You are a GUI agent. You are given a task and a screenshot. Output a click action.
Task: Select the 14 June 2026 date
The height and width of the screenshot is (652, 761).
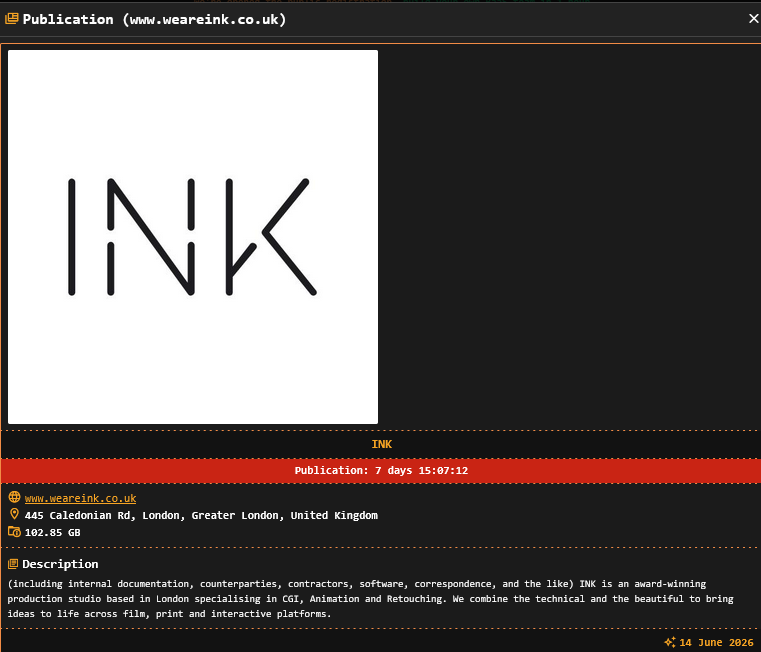(716, 643)
